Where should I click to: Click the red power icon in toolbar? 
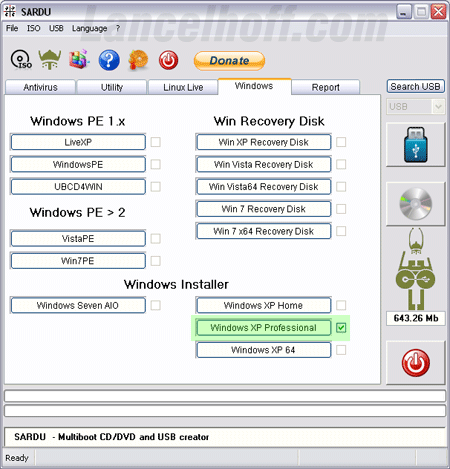pyautogui.click(x=168, y=60)
